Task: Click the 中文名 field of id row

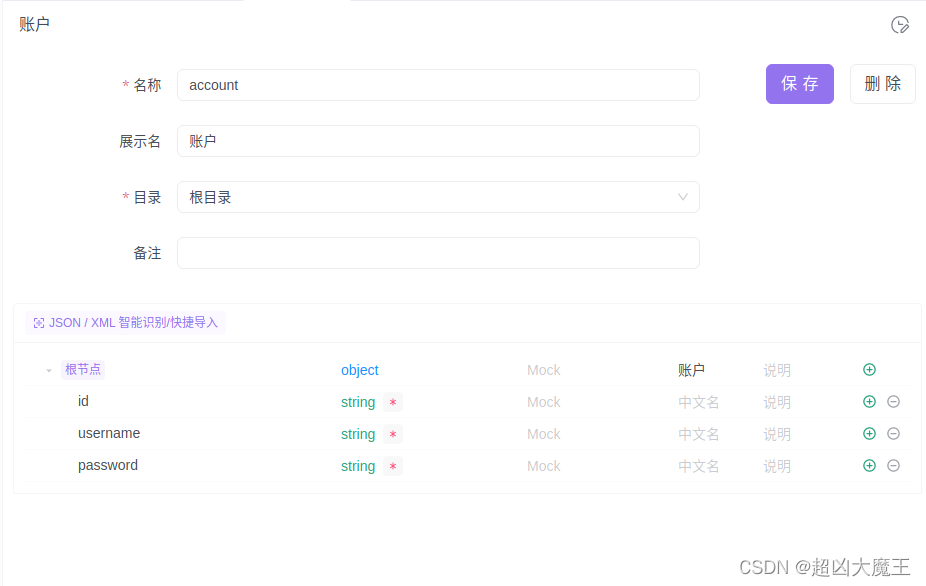Action: click(x=699, y=402)
